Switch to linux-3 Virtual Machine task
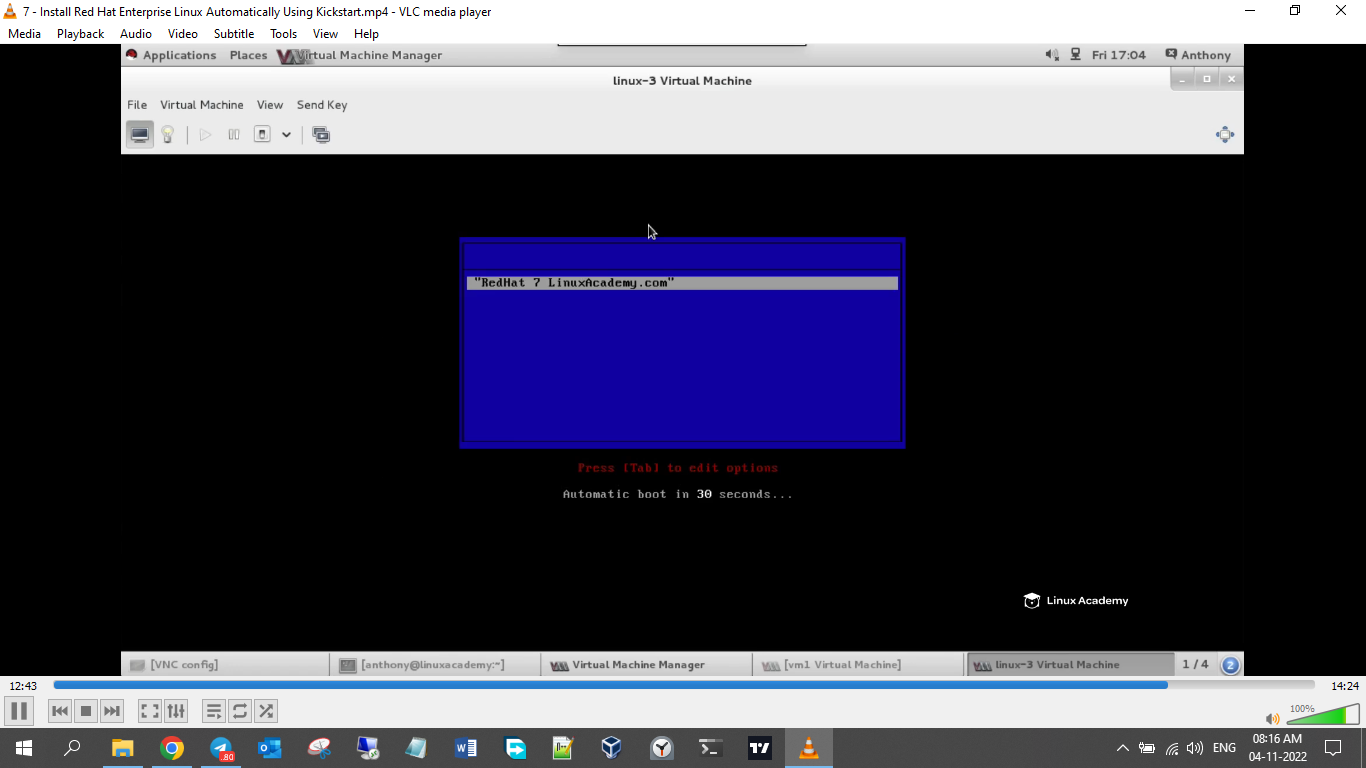Image resolution: width=1366 pixels, height=768 pixels. point(1070,664)
